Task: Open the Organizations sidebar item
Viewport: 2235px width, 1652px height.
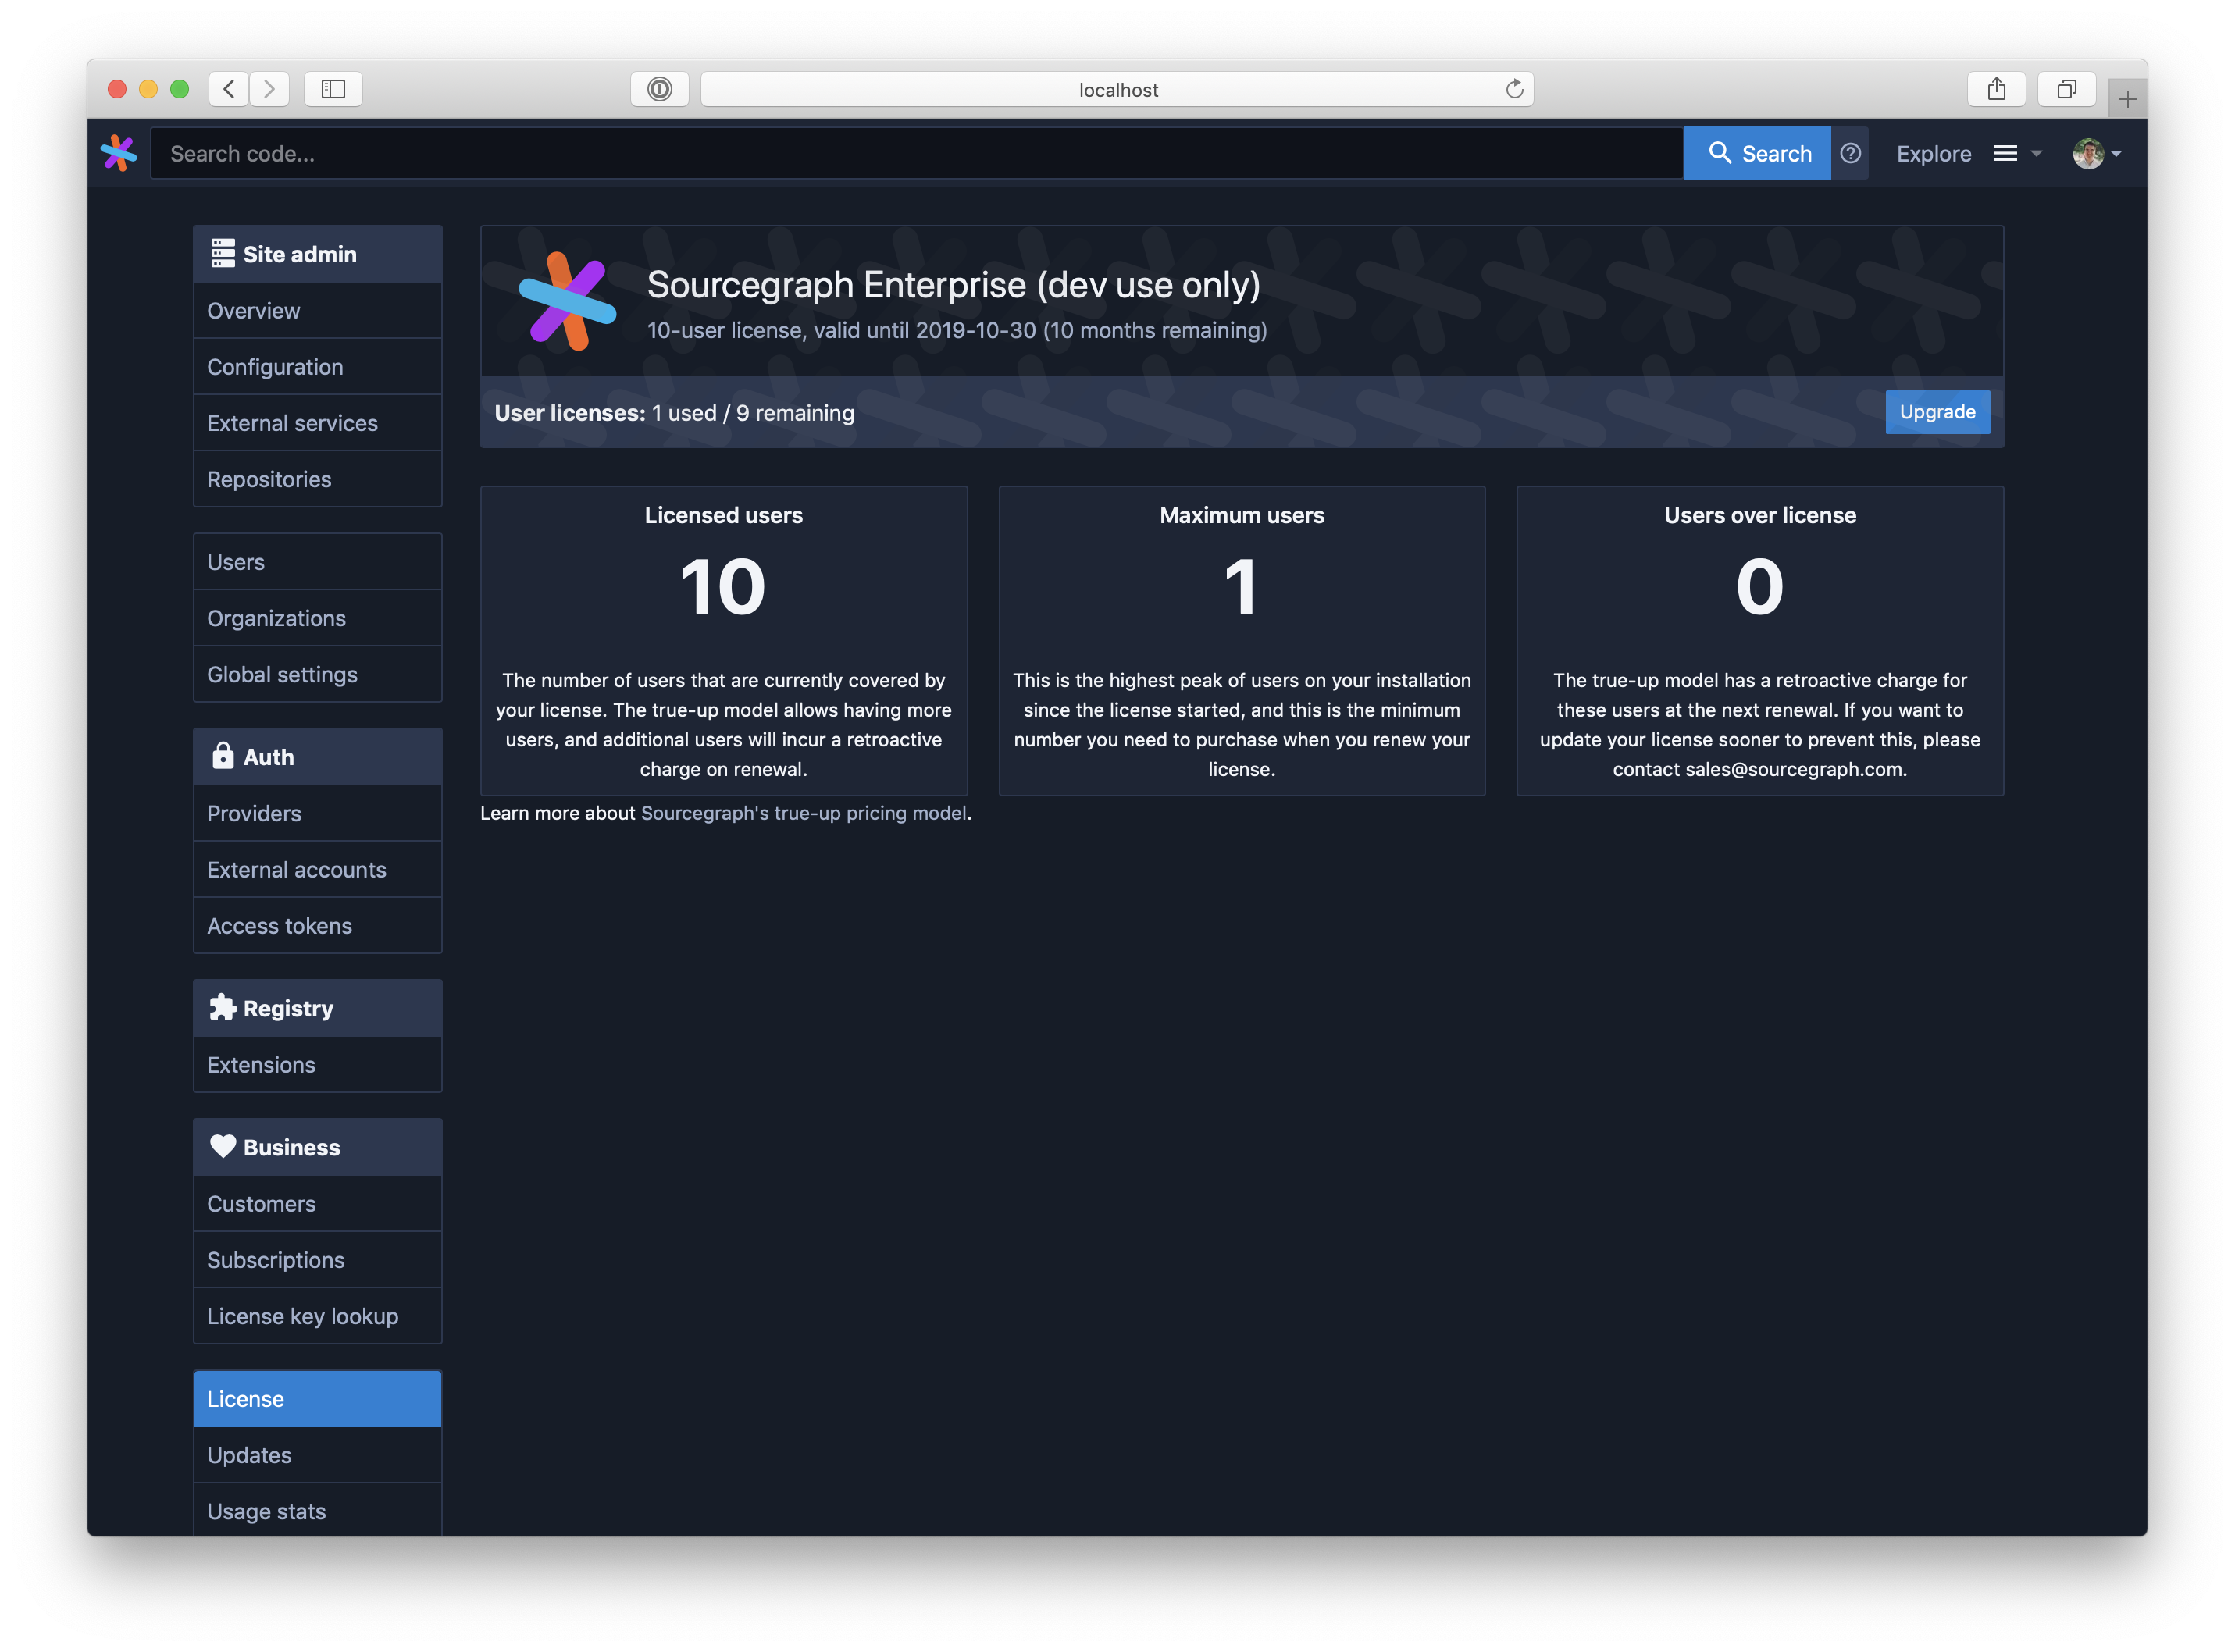Action: pyautogui.click(x=317, y=618)
